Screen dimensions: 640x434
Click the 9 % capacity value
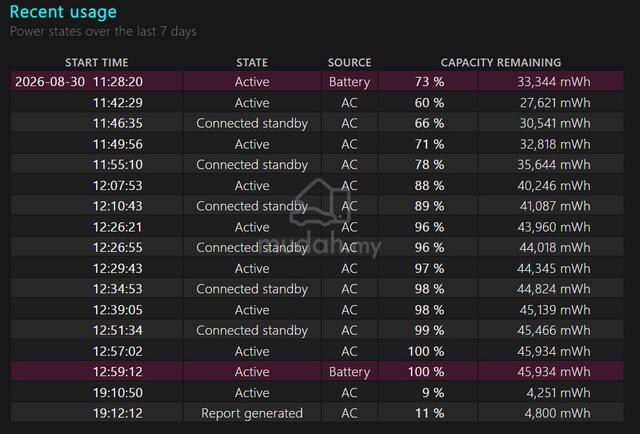tap(433, 392)
